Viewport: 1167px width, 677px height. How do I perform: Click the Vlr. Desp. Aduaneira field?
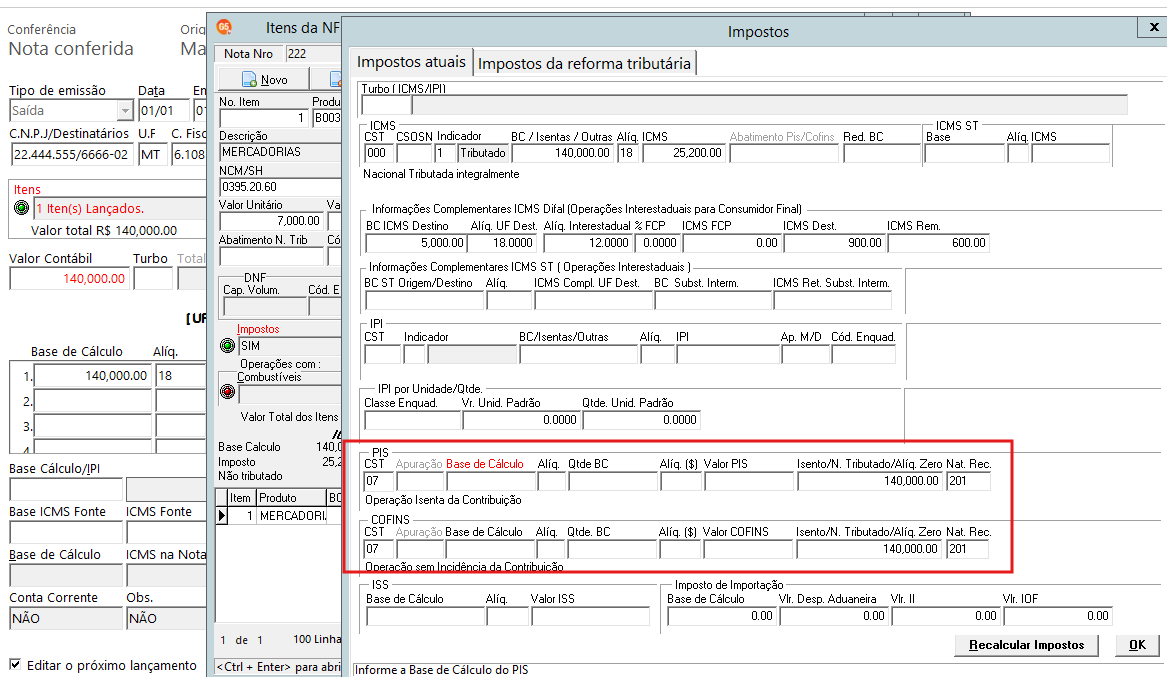tap(834, 616)
